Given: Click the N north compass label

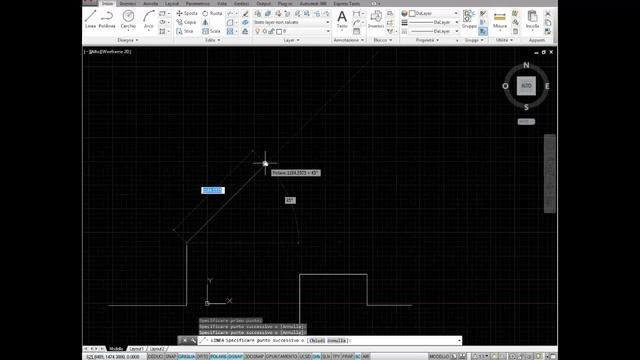Looking at the screenshot, I should click(x=526, y=65).
